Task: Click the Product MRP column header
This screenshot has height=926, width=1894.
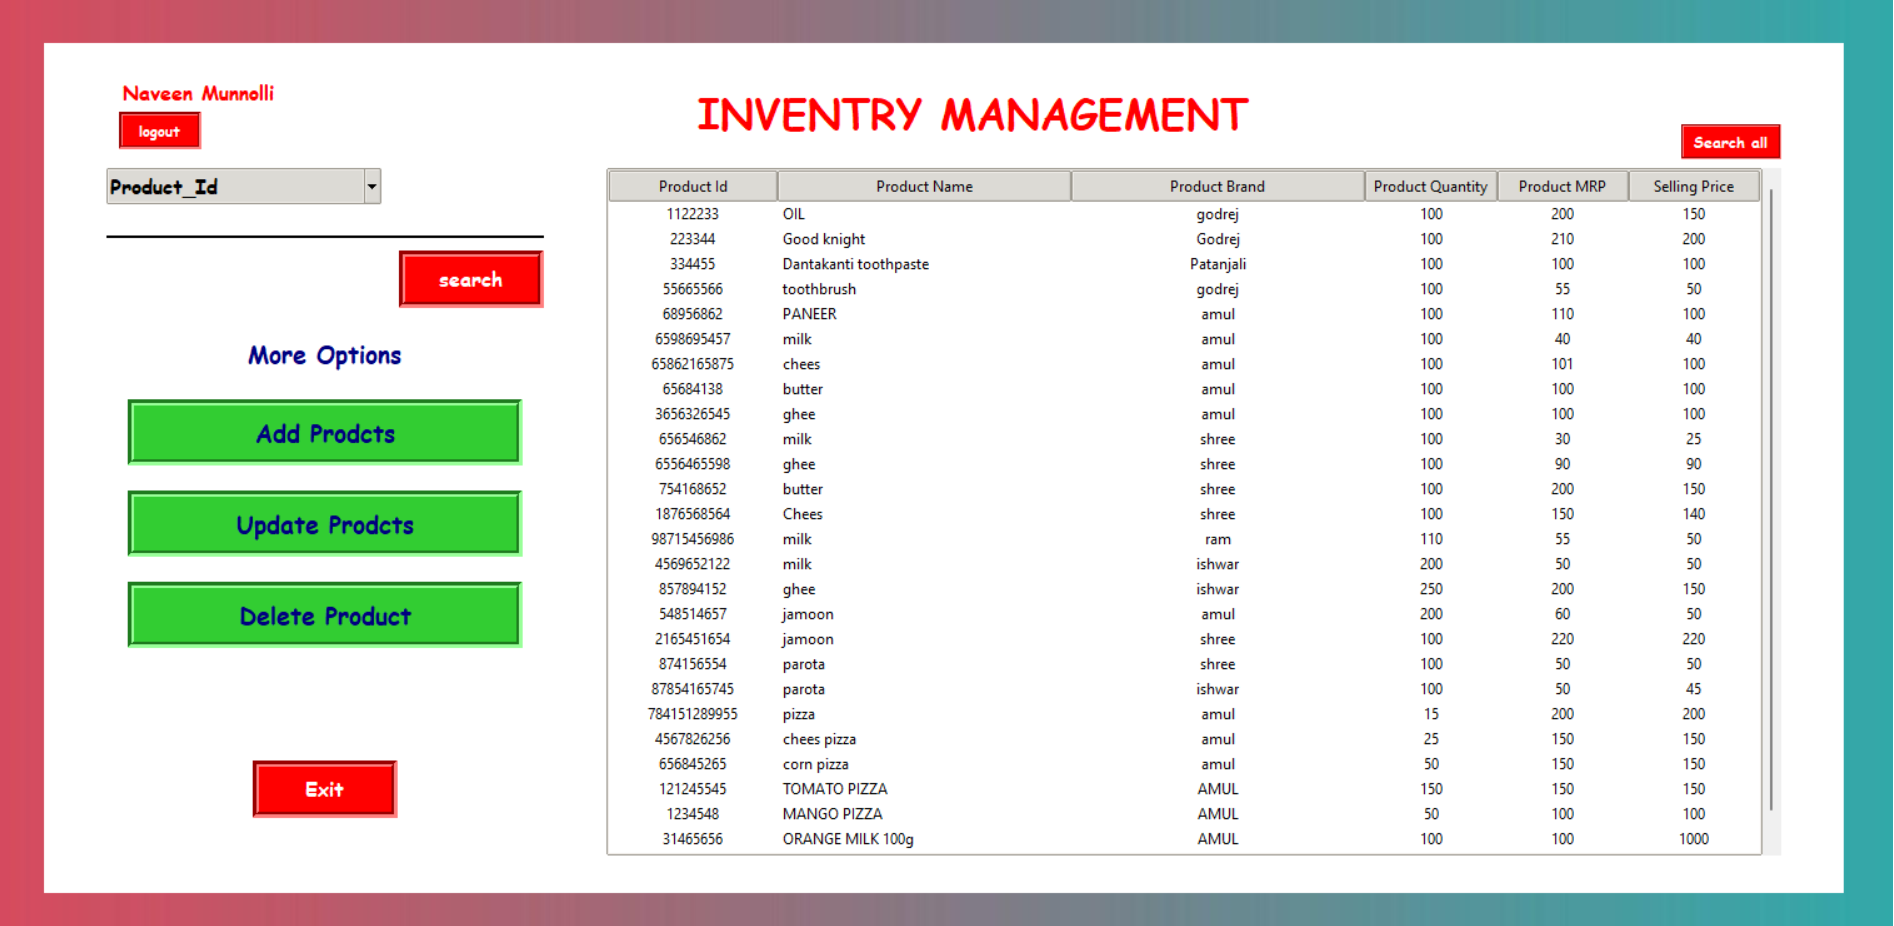Action: pos(1562,186)
